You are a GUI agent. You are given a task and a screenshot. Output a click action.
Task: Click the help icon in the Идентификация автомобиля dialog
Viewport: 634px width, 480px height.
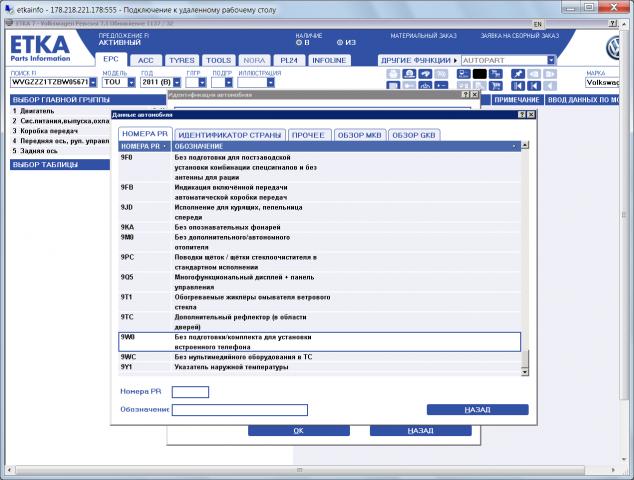[465, 95]
